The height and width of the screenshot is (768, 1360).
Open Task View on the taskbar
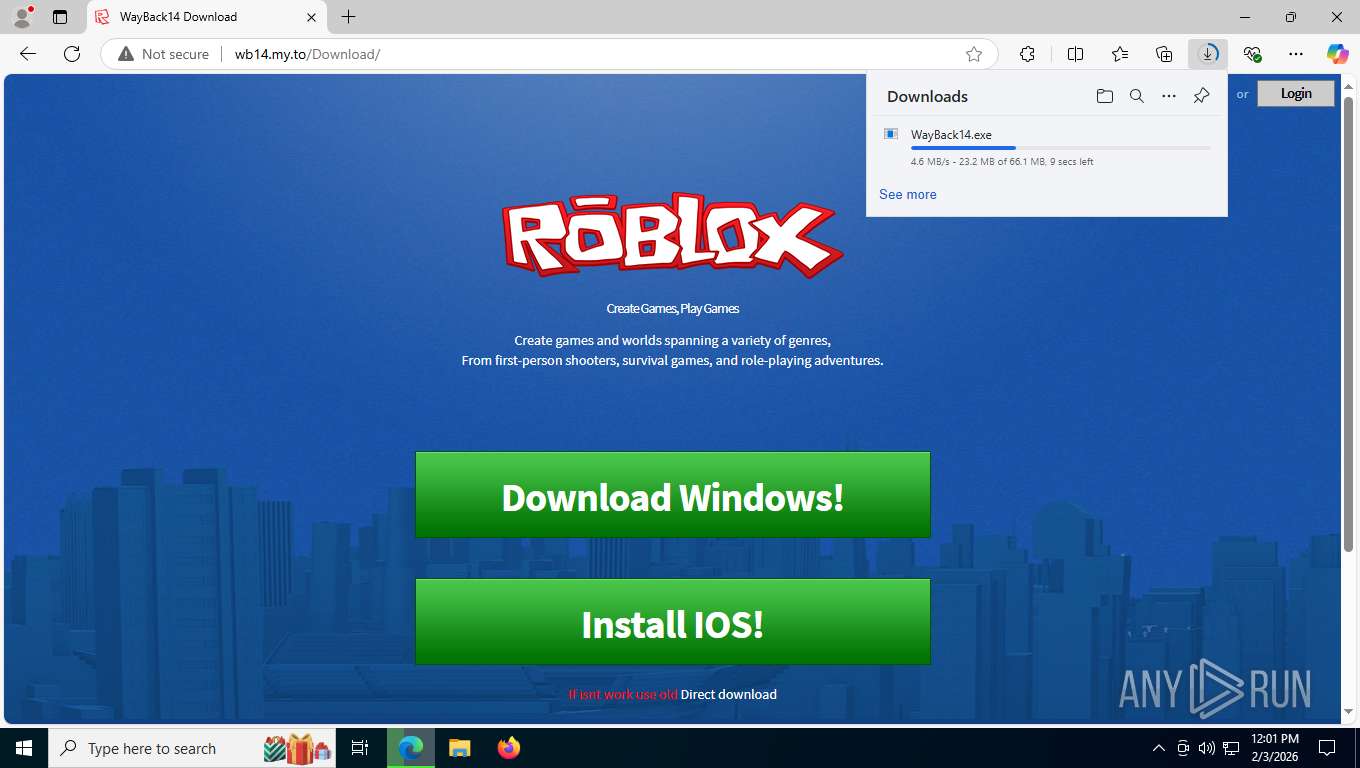tap(360, 748)
